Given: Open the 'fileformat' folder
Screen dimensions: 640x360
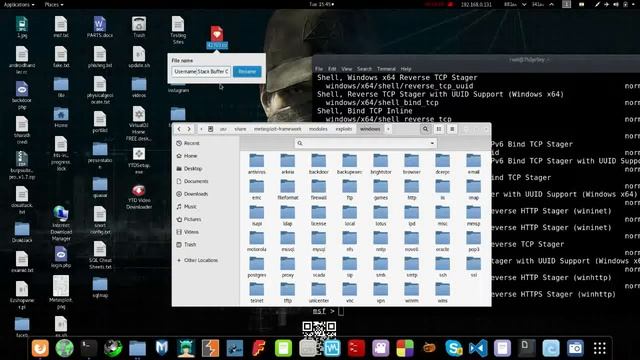Looking at the screenshot, I should point(288,190).
